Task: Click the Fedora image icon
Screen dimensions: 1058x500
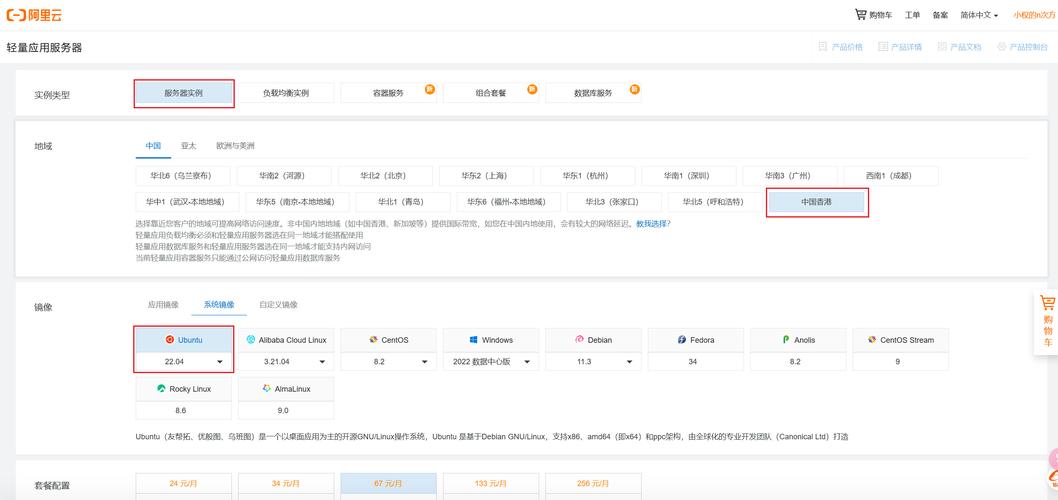Action: pyautogui.click(x=682, y=340)
